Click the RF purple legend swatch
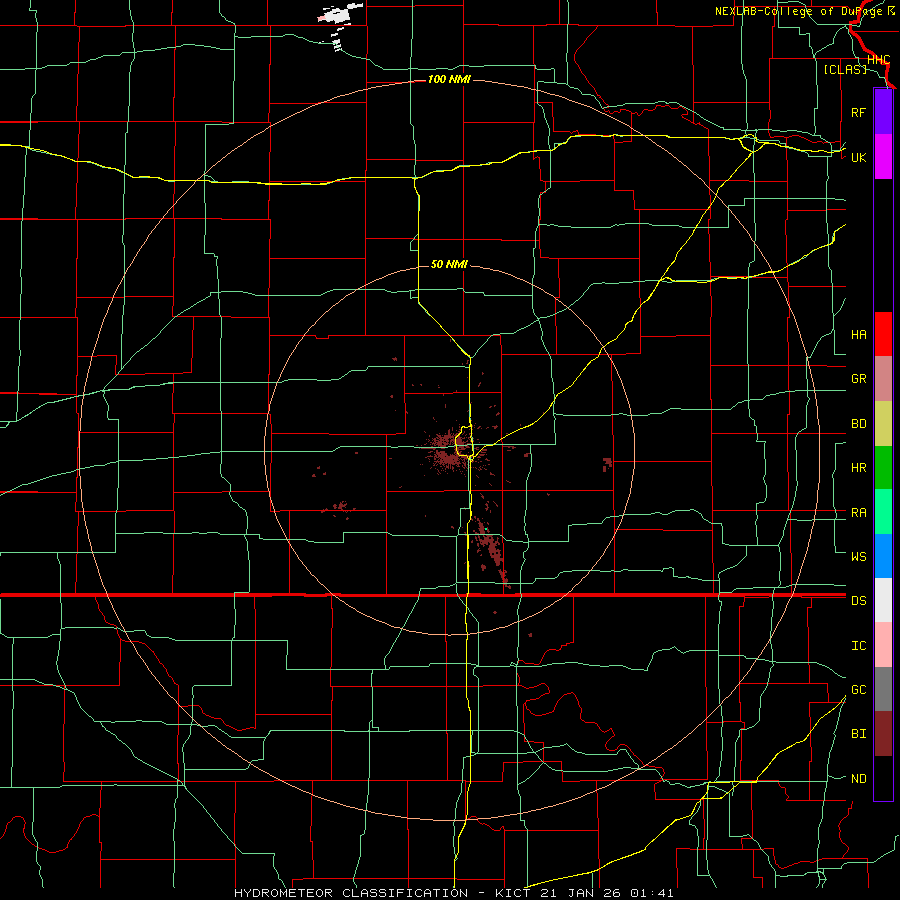 tap(883, 112)
